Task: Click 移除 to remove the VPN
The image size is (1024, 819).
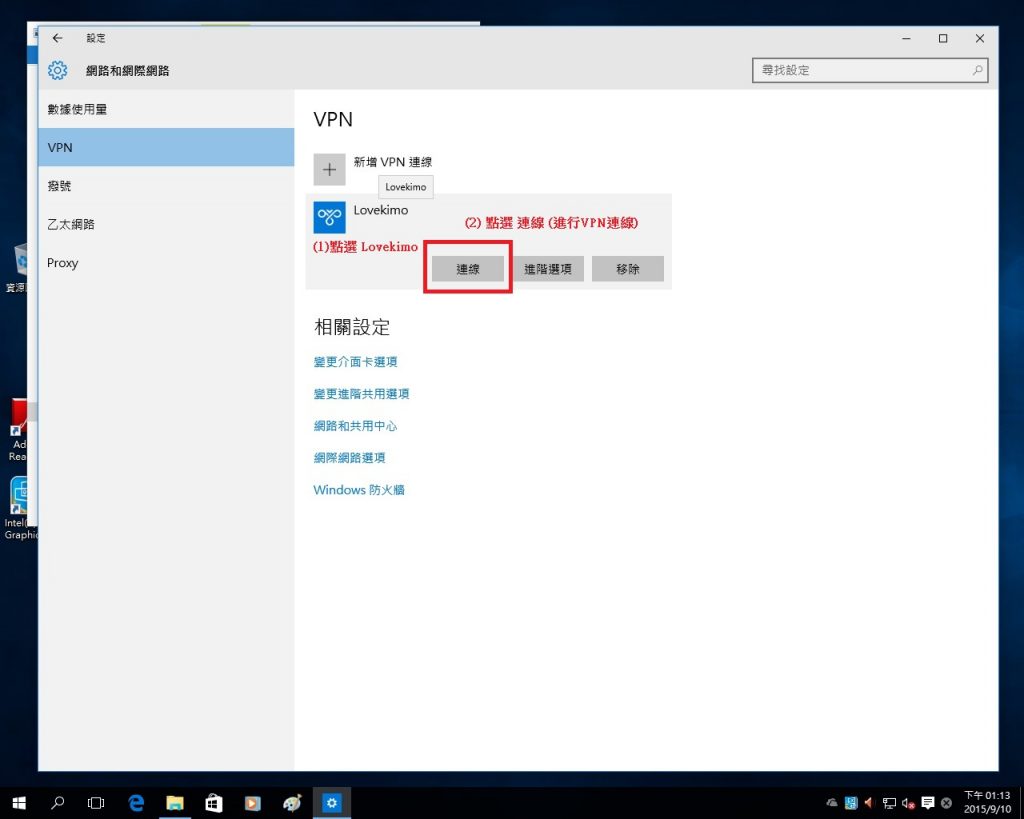Action: click(627, 268)
